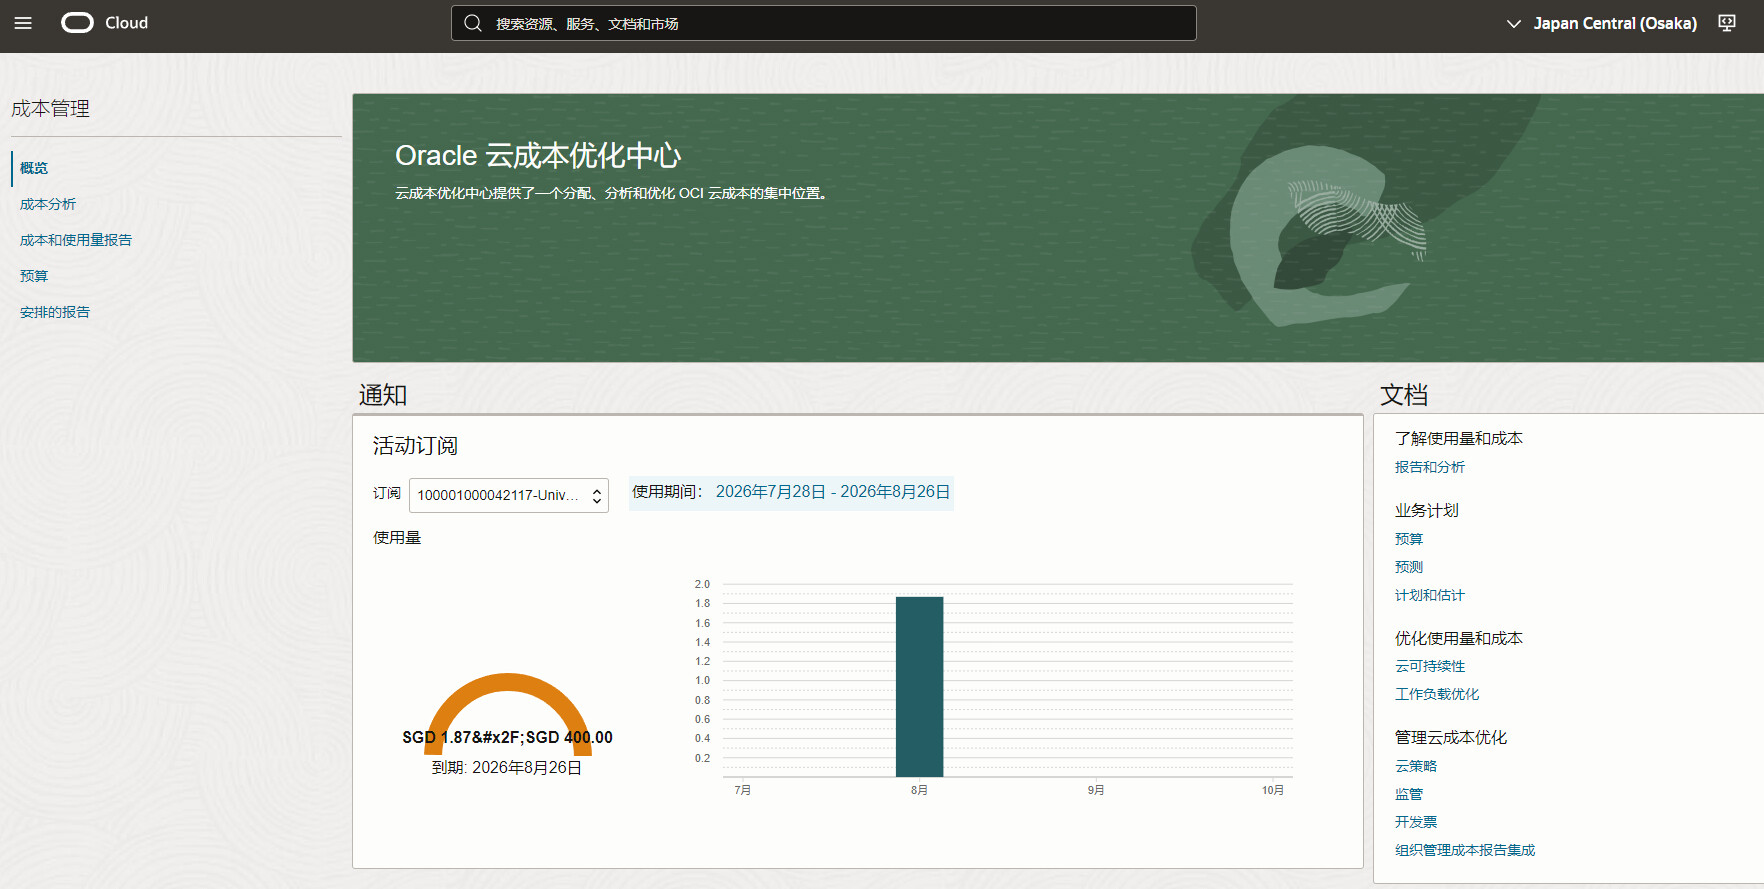Screen dimensions: 1764x889
Task: Click the 10月 axis label on chart
Action: [x=1272, y=791]
